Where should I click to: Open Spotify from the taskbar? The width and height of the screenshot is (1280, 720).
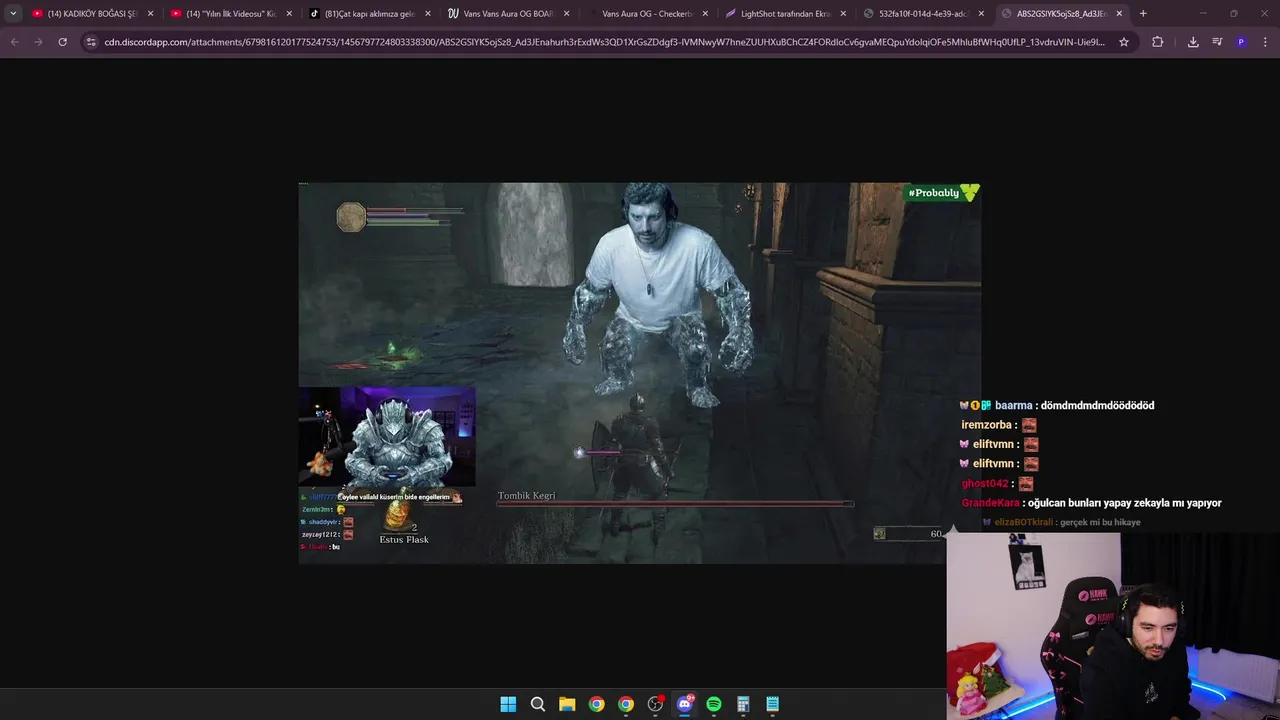(x=714, y=704)
